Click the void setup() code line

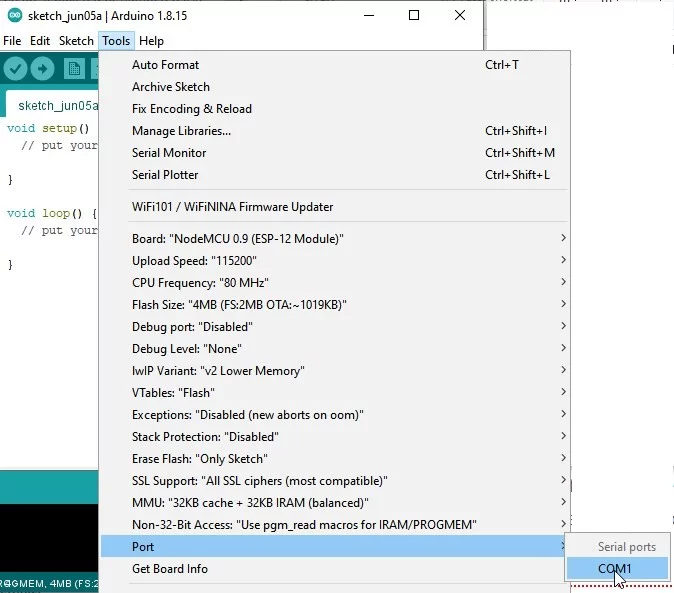pyautogui.click(x=48, y=128)
